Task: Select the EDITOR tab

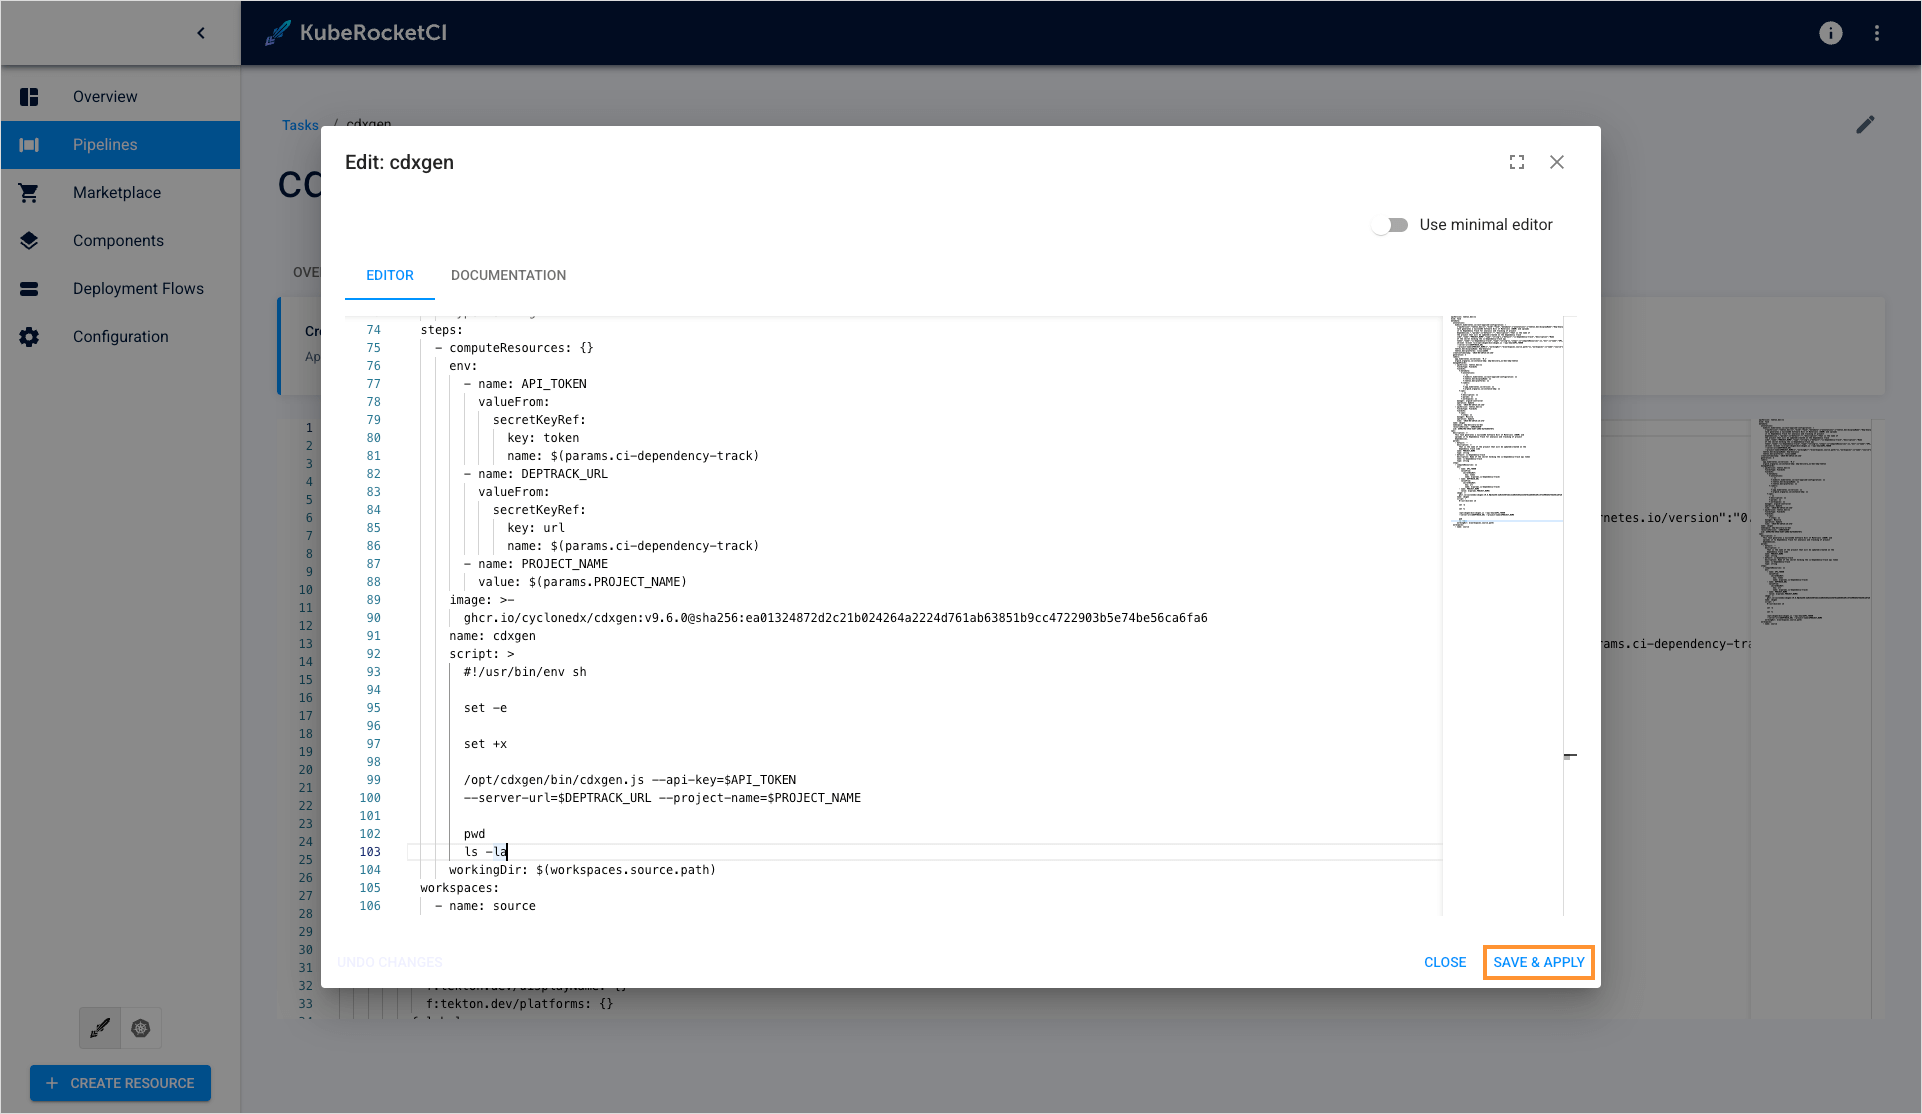Action: tap(389, 275)
